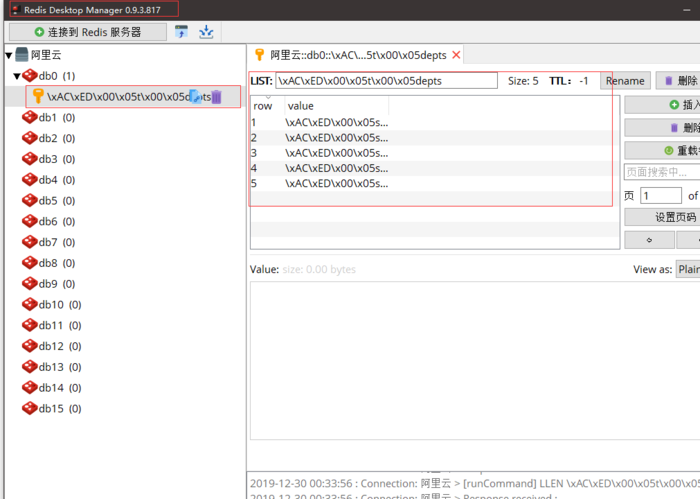Select list row 2 value
The height and width of the screenshot is (499, 700).
pos(337,137)
